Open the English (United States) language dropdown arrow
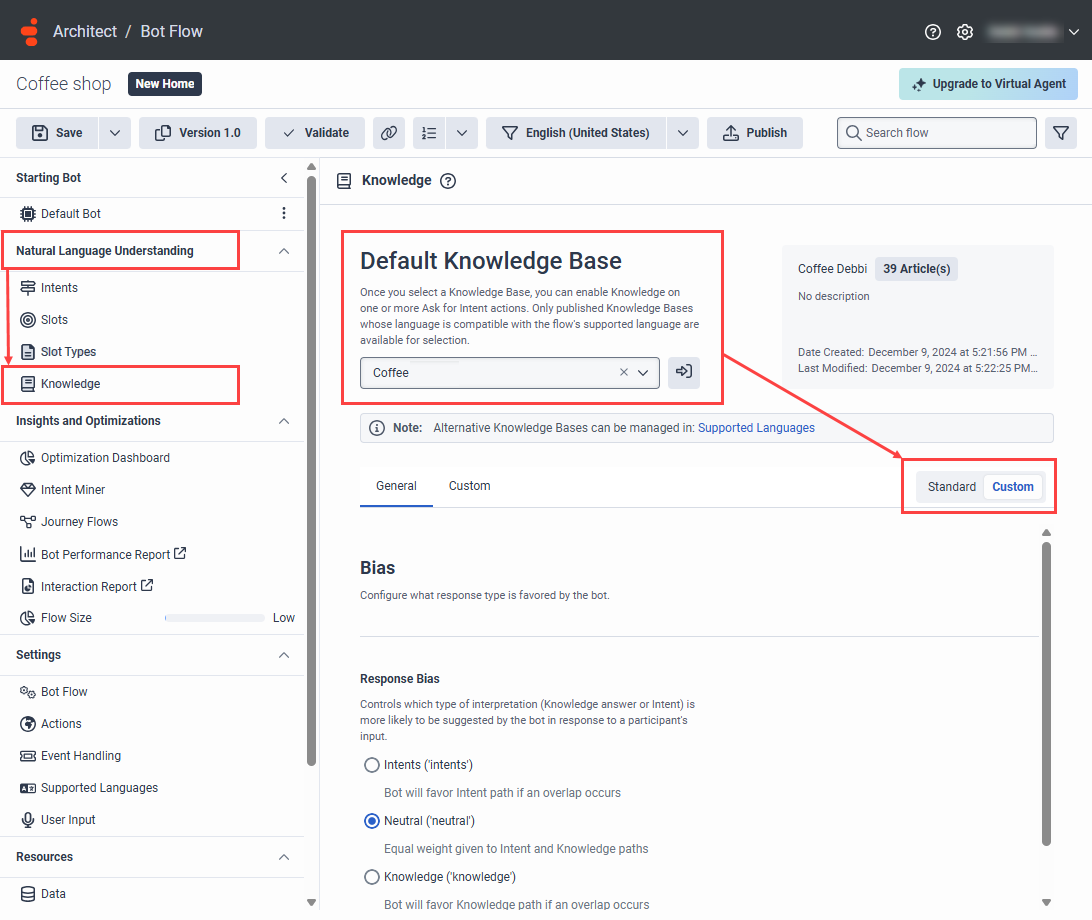Image resolution: width=1092 pixels, height=920 pixels. pyautogui.click(x=683, y=133)
